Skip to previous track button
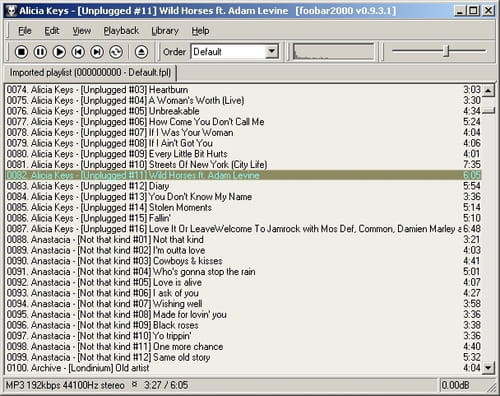 pos(78,52)
